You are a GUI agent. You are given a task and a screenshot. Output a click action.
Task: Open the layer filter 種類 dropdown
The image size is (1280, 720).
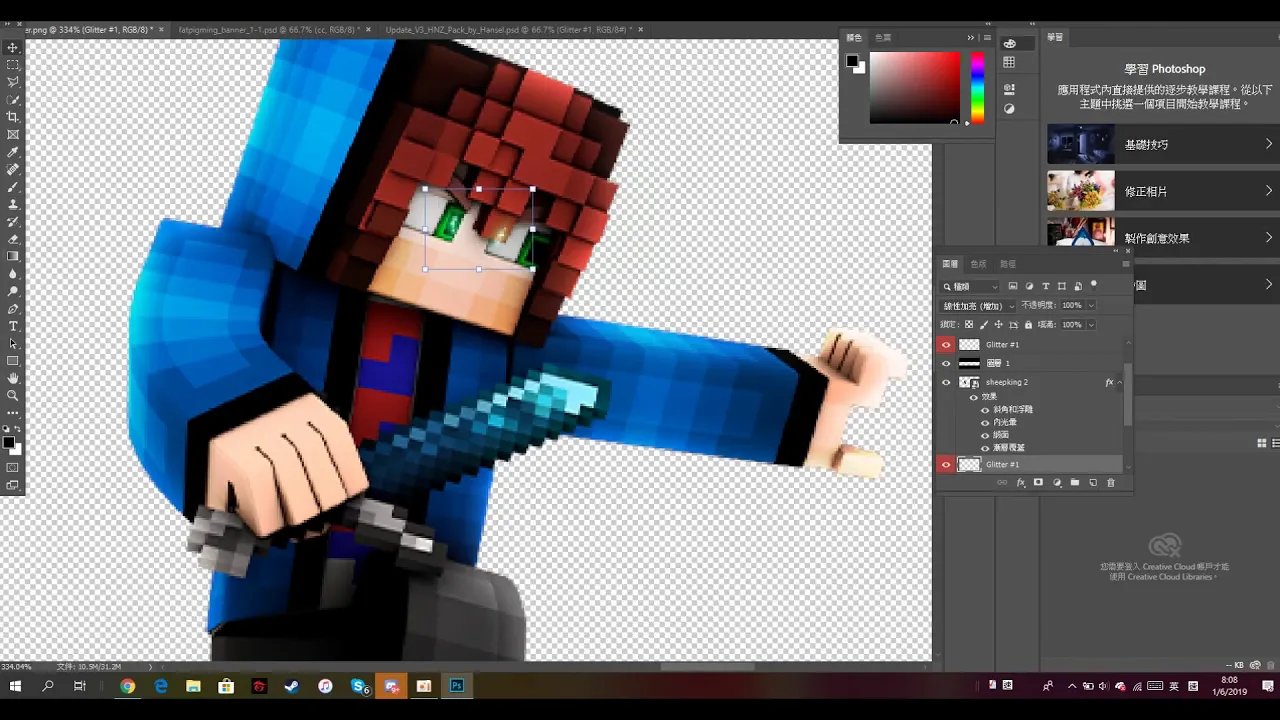(971, 286)
